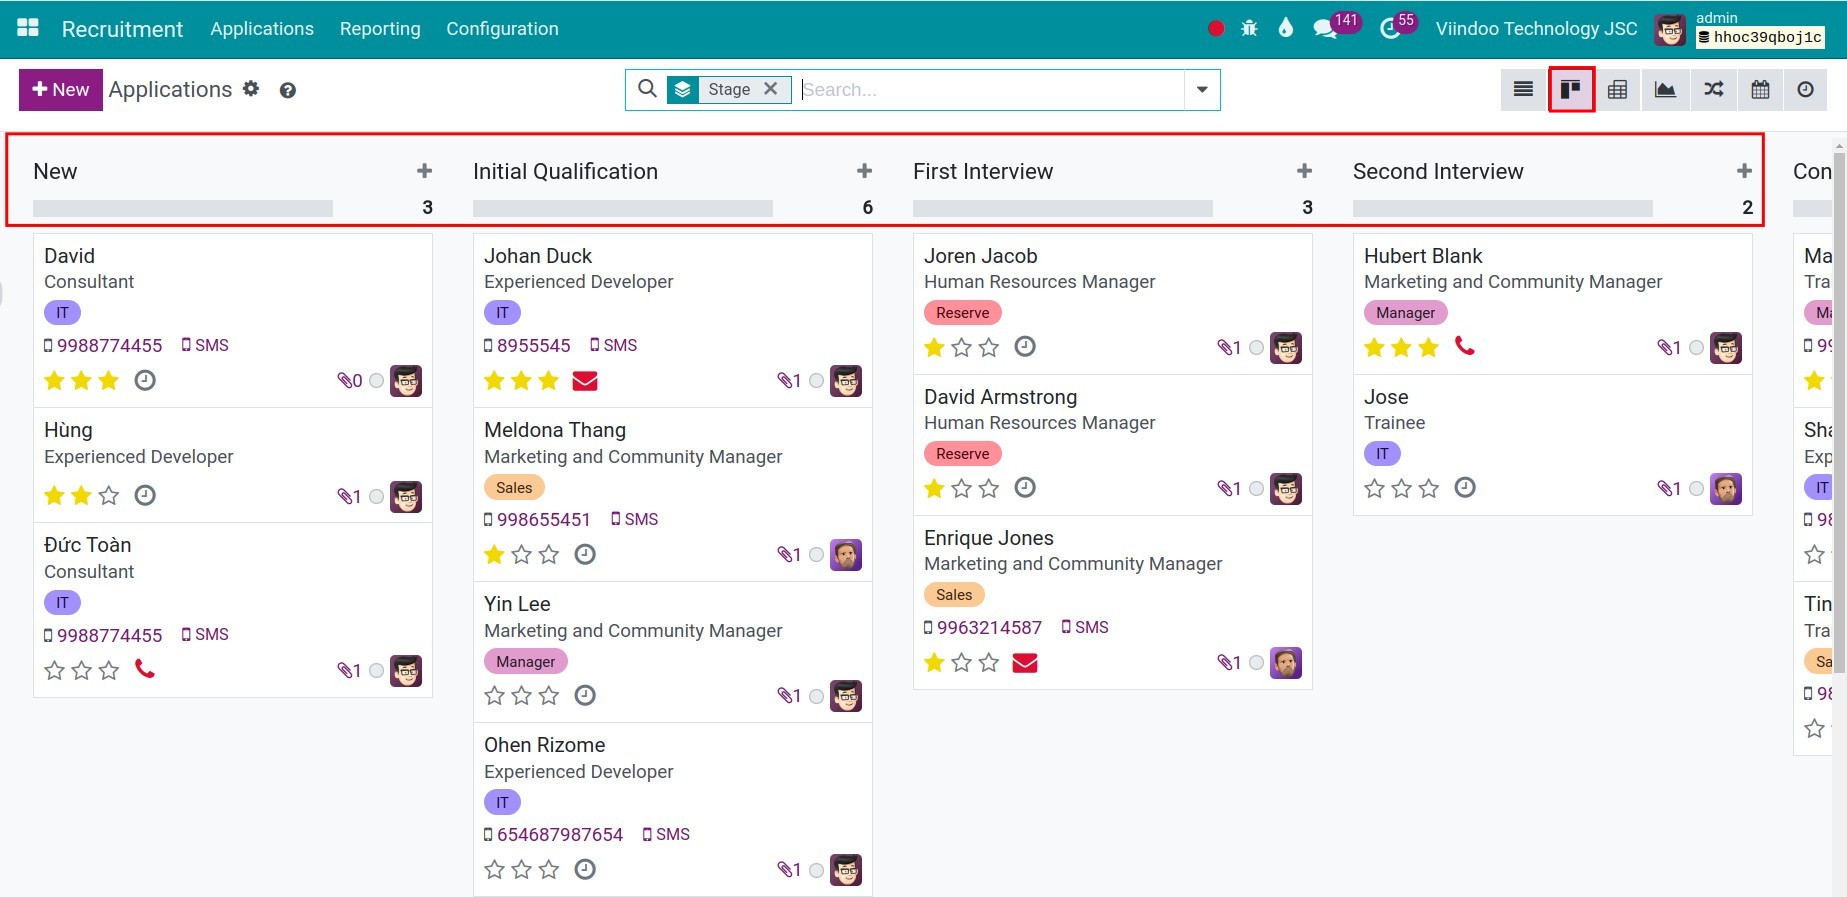Viewport: 1847px width, 897px height.
Task: Switch to list view
Action: point(1523,90)
